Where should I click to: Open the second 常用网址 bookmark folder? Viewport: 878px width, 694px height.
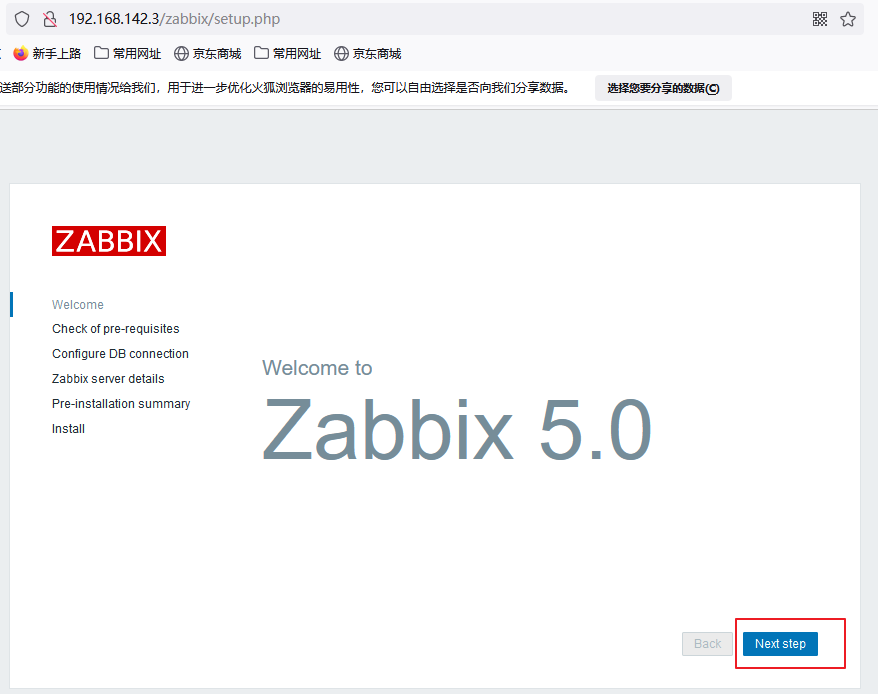288,54
